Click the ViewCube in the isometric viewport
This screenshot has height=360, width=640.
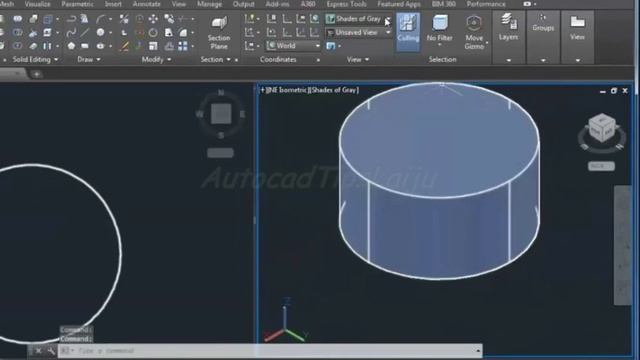coord(602,129)
